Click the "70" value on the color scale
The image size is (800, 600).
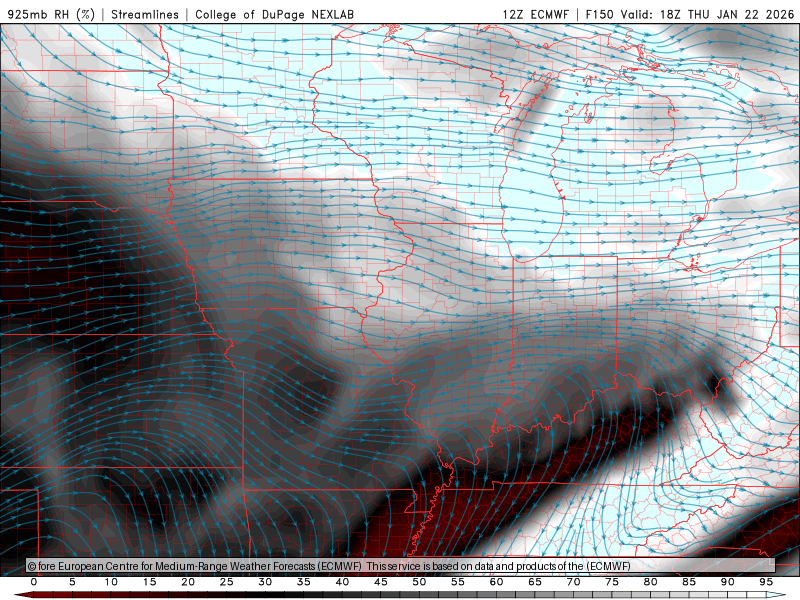click(x=573, y=582)
